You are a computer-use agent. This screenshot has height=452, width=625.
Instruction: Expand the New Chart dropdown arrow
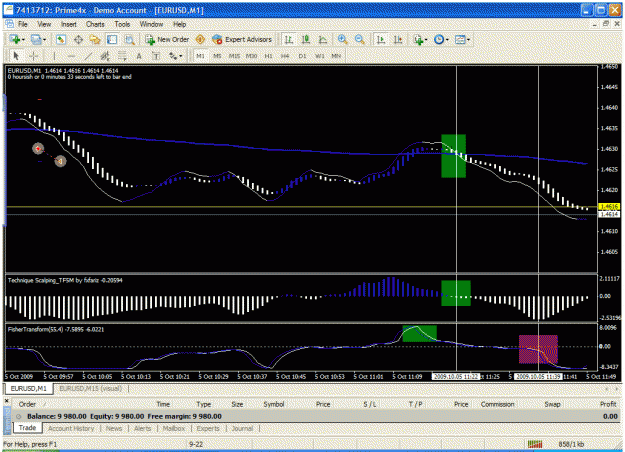(x=23, y=40)
